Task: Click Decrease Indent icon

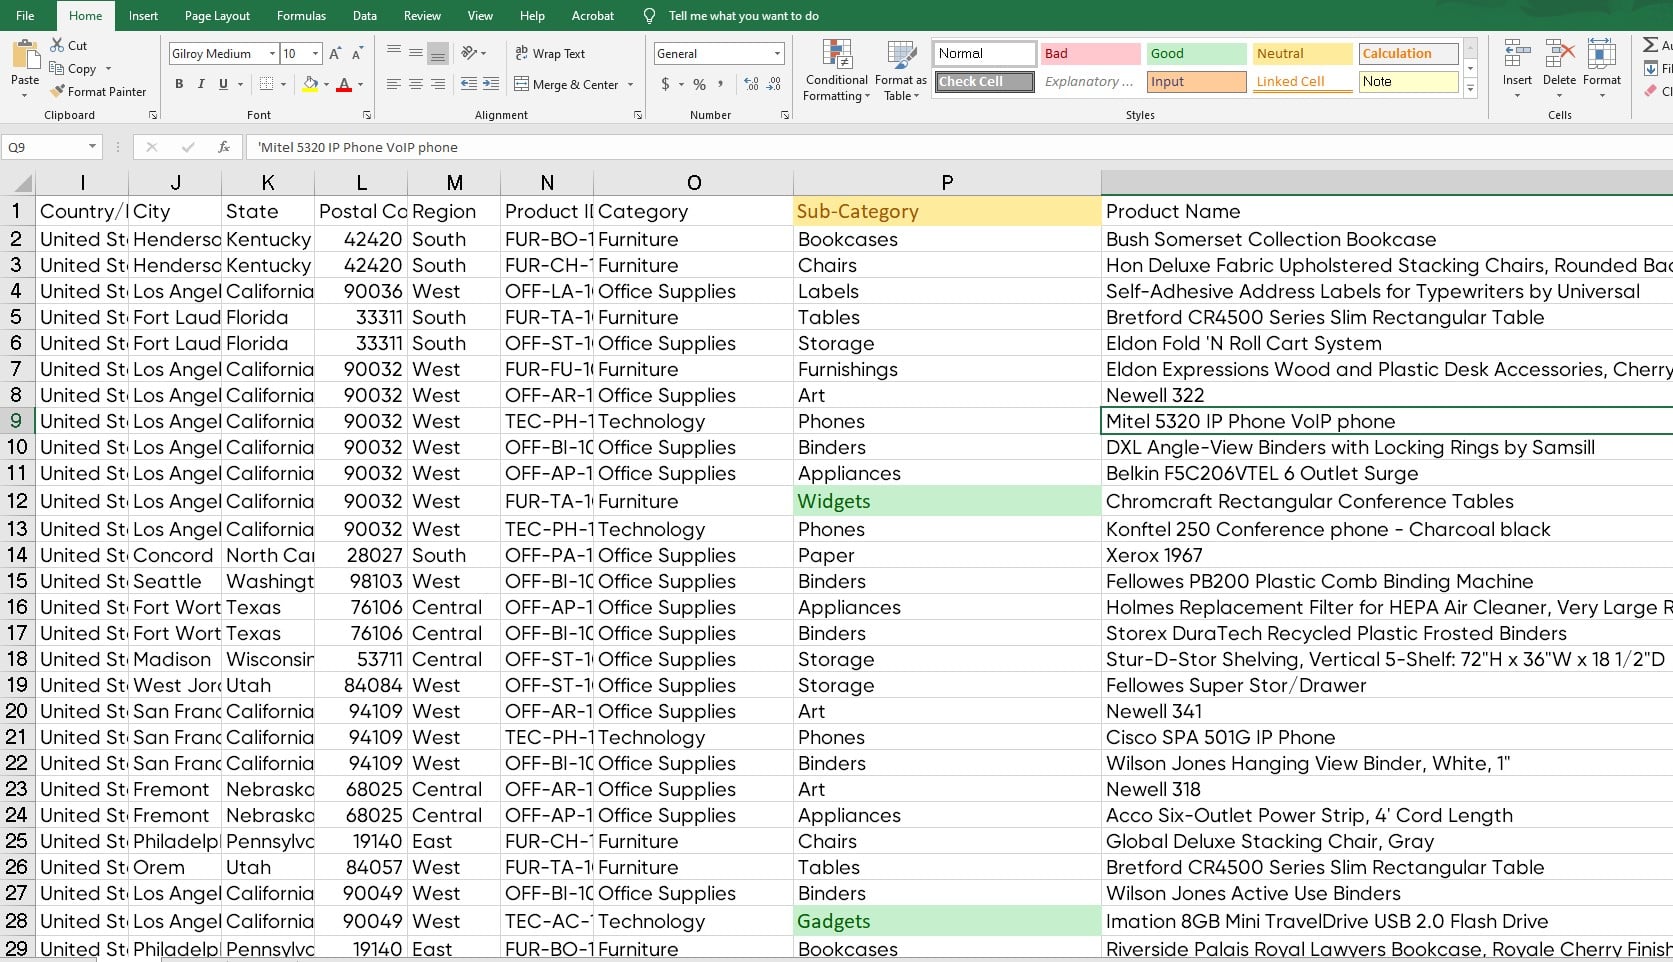Action: click(x=468, y=84)
